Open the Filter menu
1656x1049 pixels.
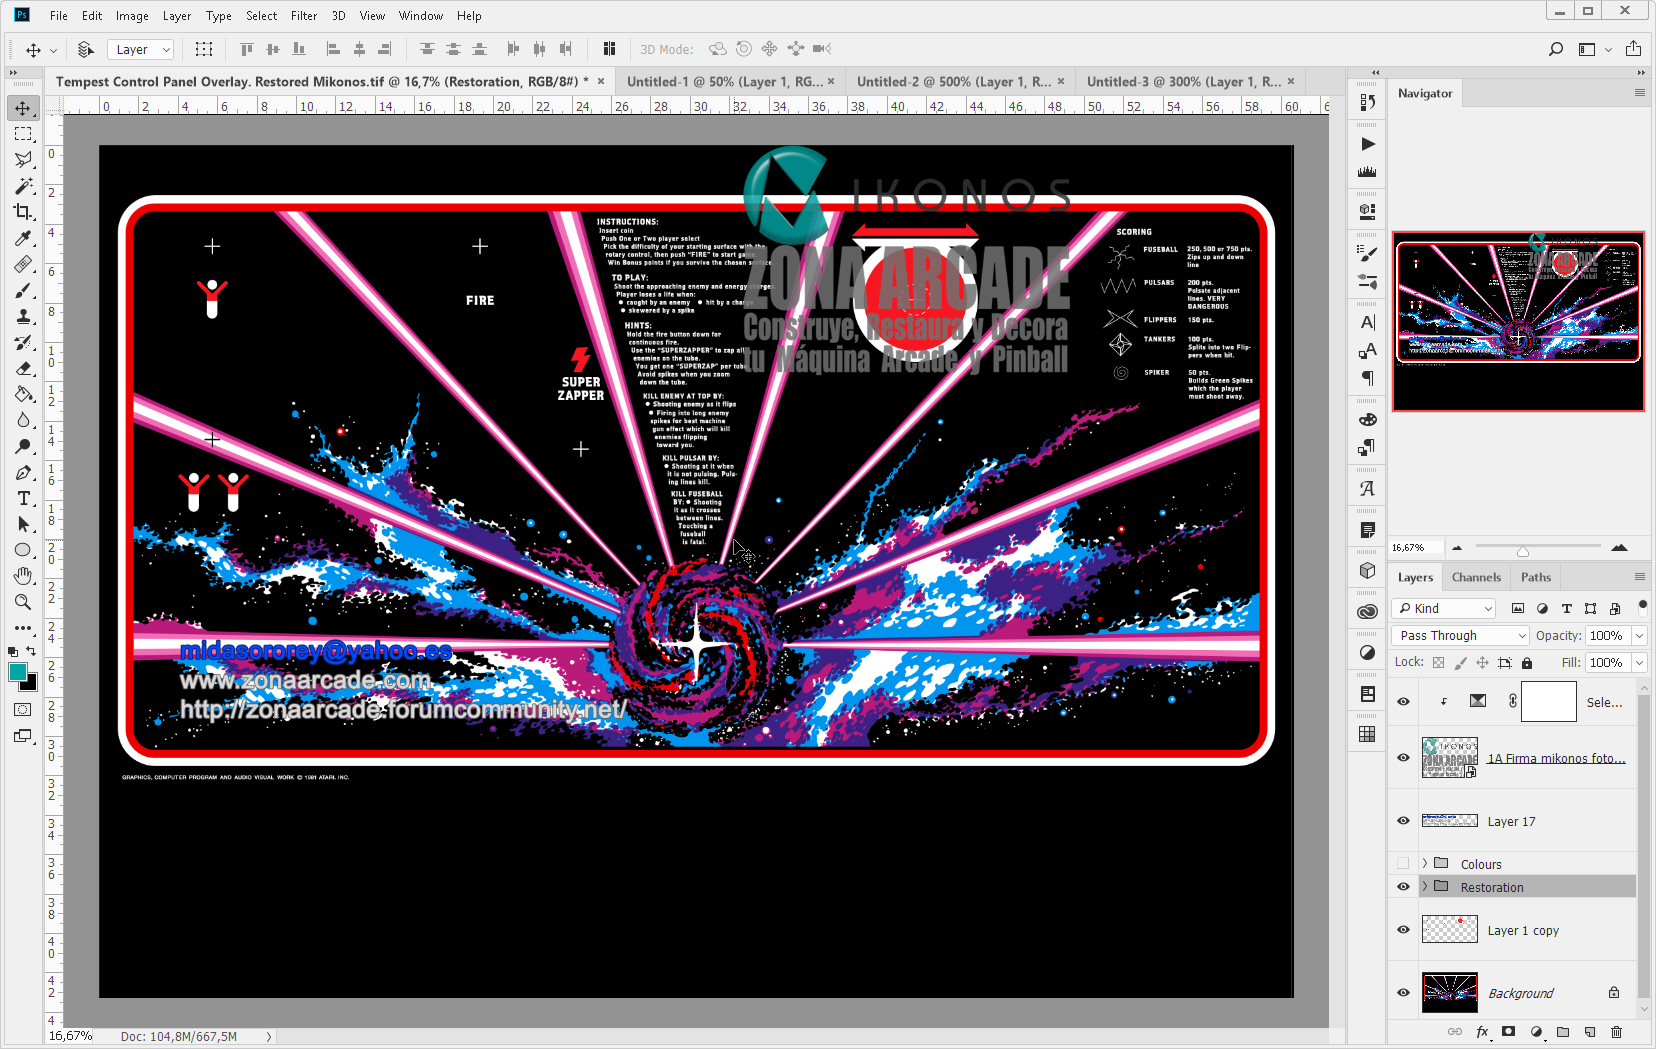pyautogui.click(x=304, y=15)
